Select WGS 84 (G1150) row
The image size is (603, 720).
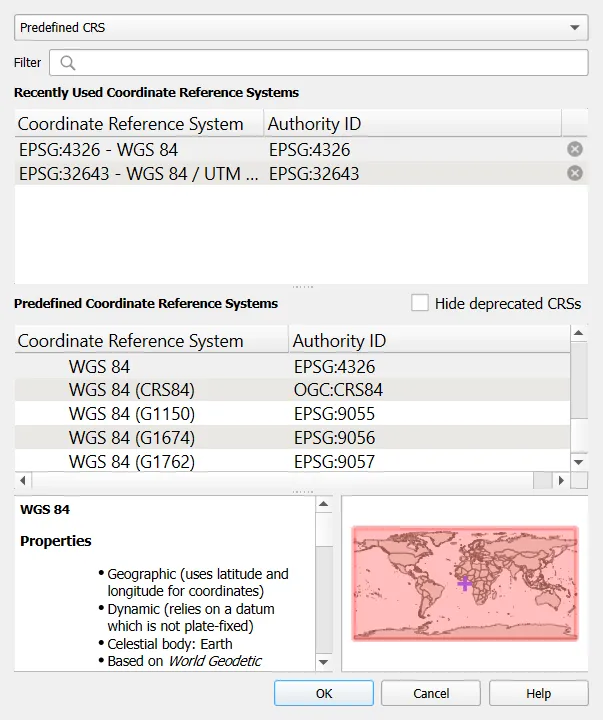click(x=292, y=414)
